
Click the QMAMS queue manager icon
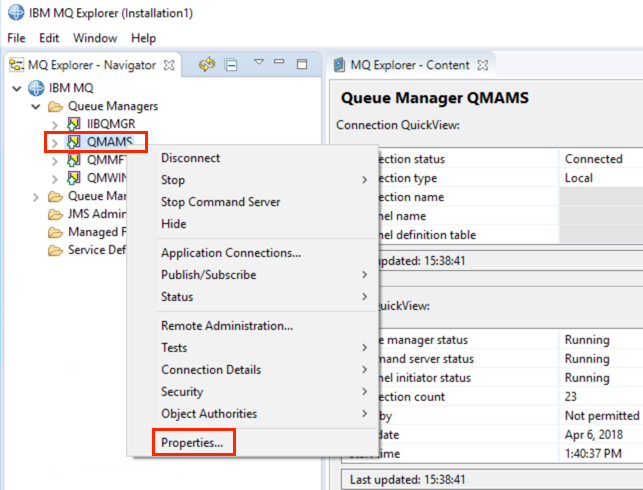click(x=74, y=142)
